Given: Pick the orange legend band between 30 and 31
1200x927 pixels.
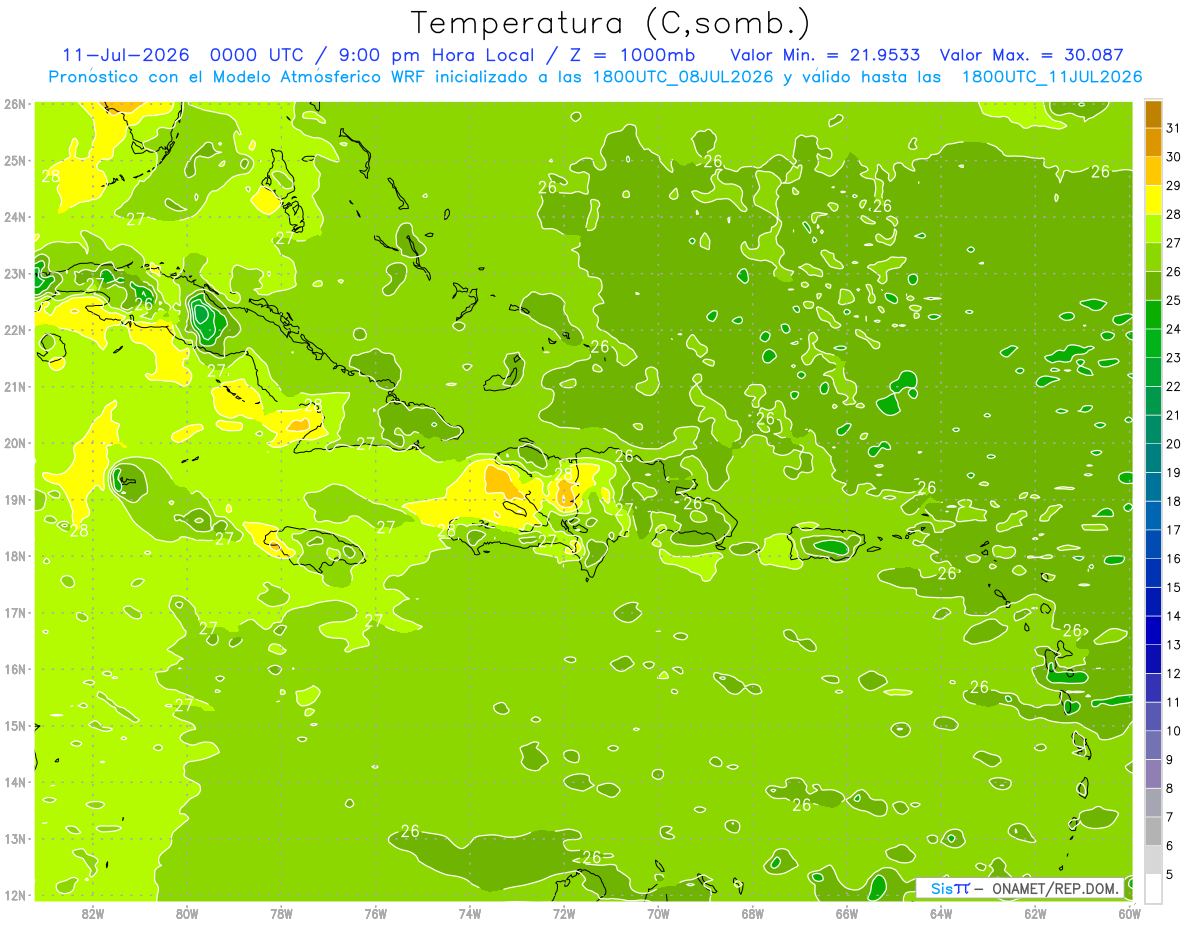Looking at the screenshot, I should click(1154, 143).
